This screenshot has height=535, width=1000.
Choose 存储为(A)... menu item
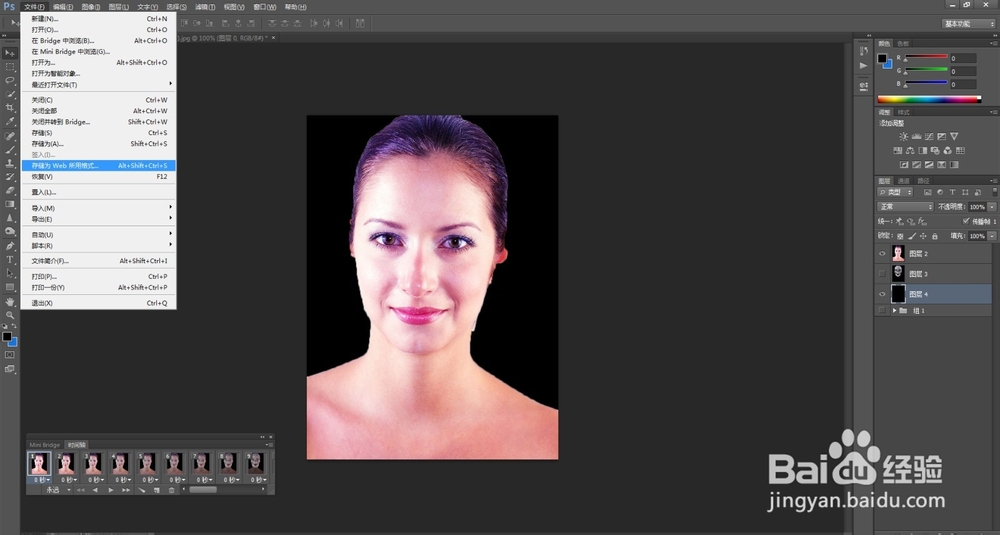pyautogui.click(x=99, y=143)
